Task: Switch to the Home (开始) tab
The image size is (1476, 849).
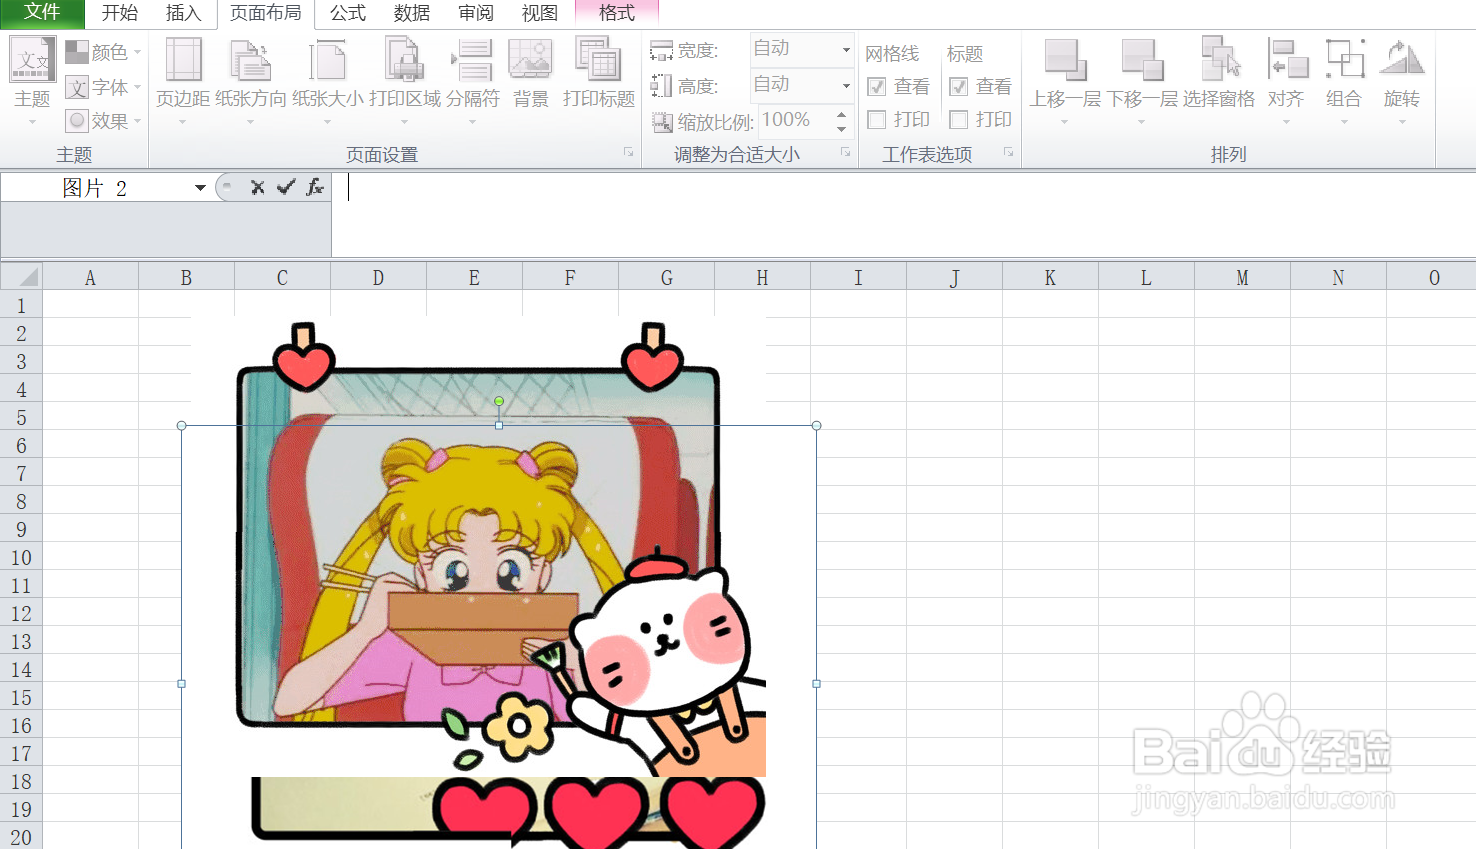Action: [x=119, y=13]
